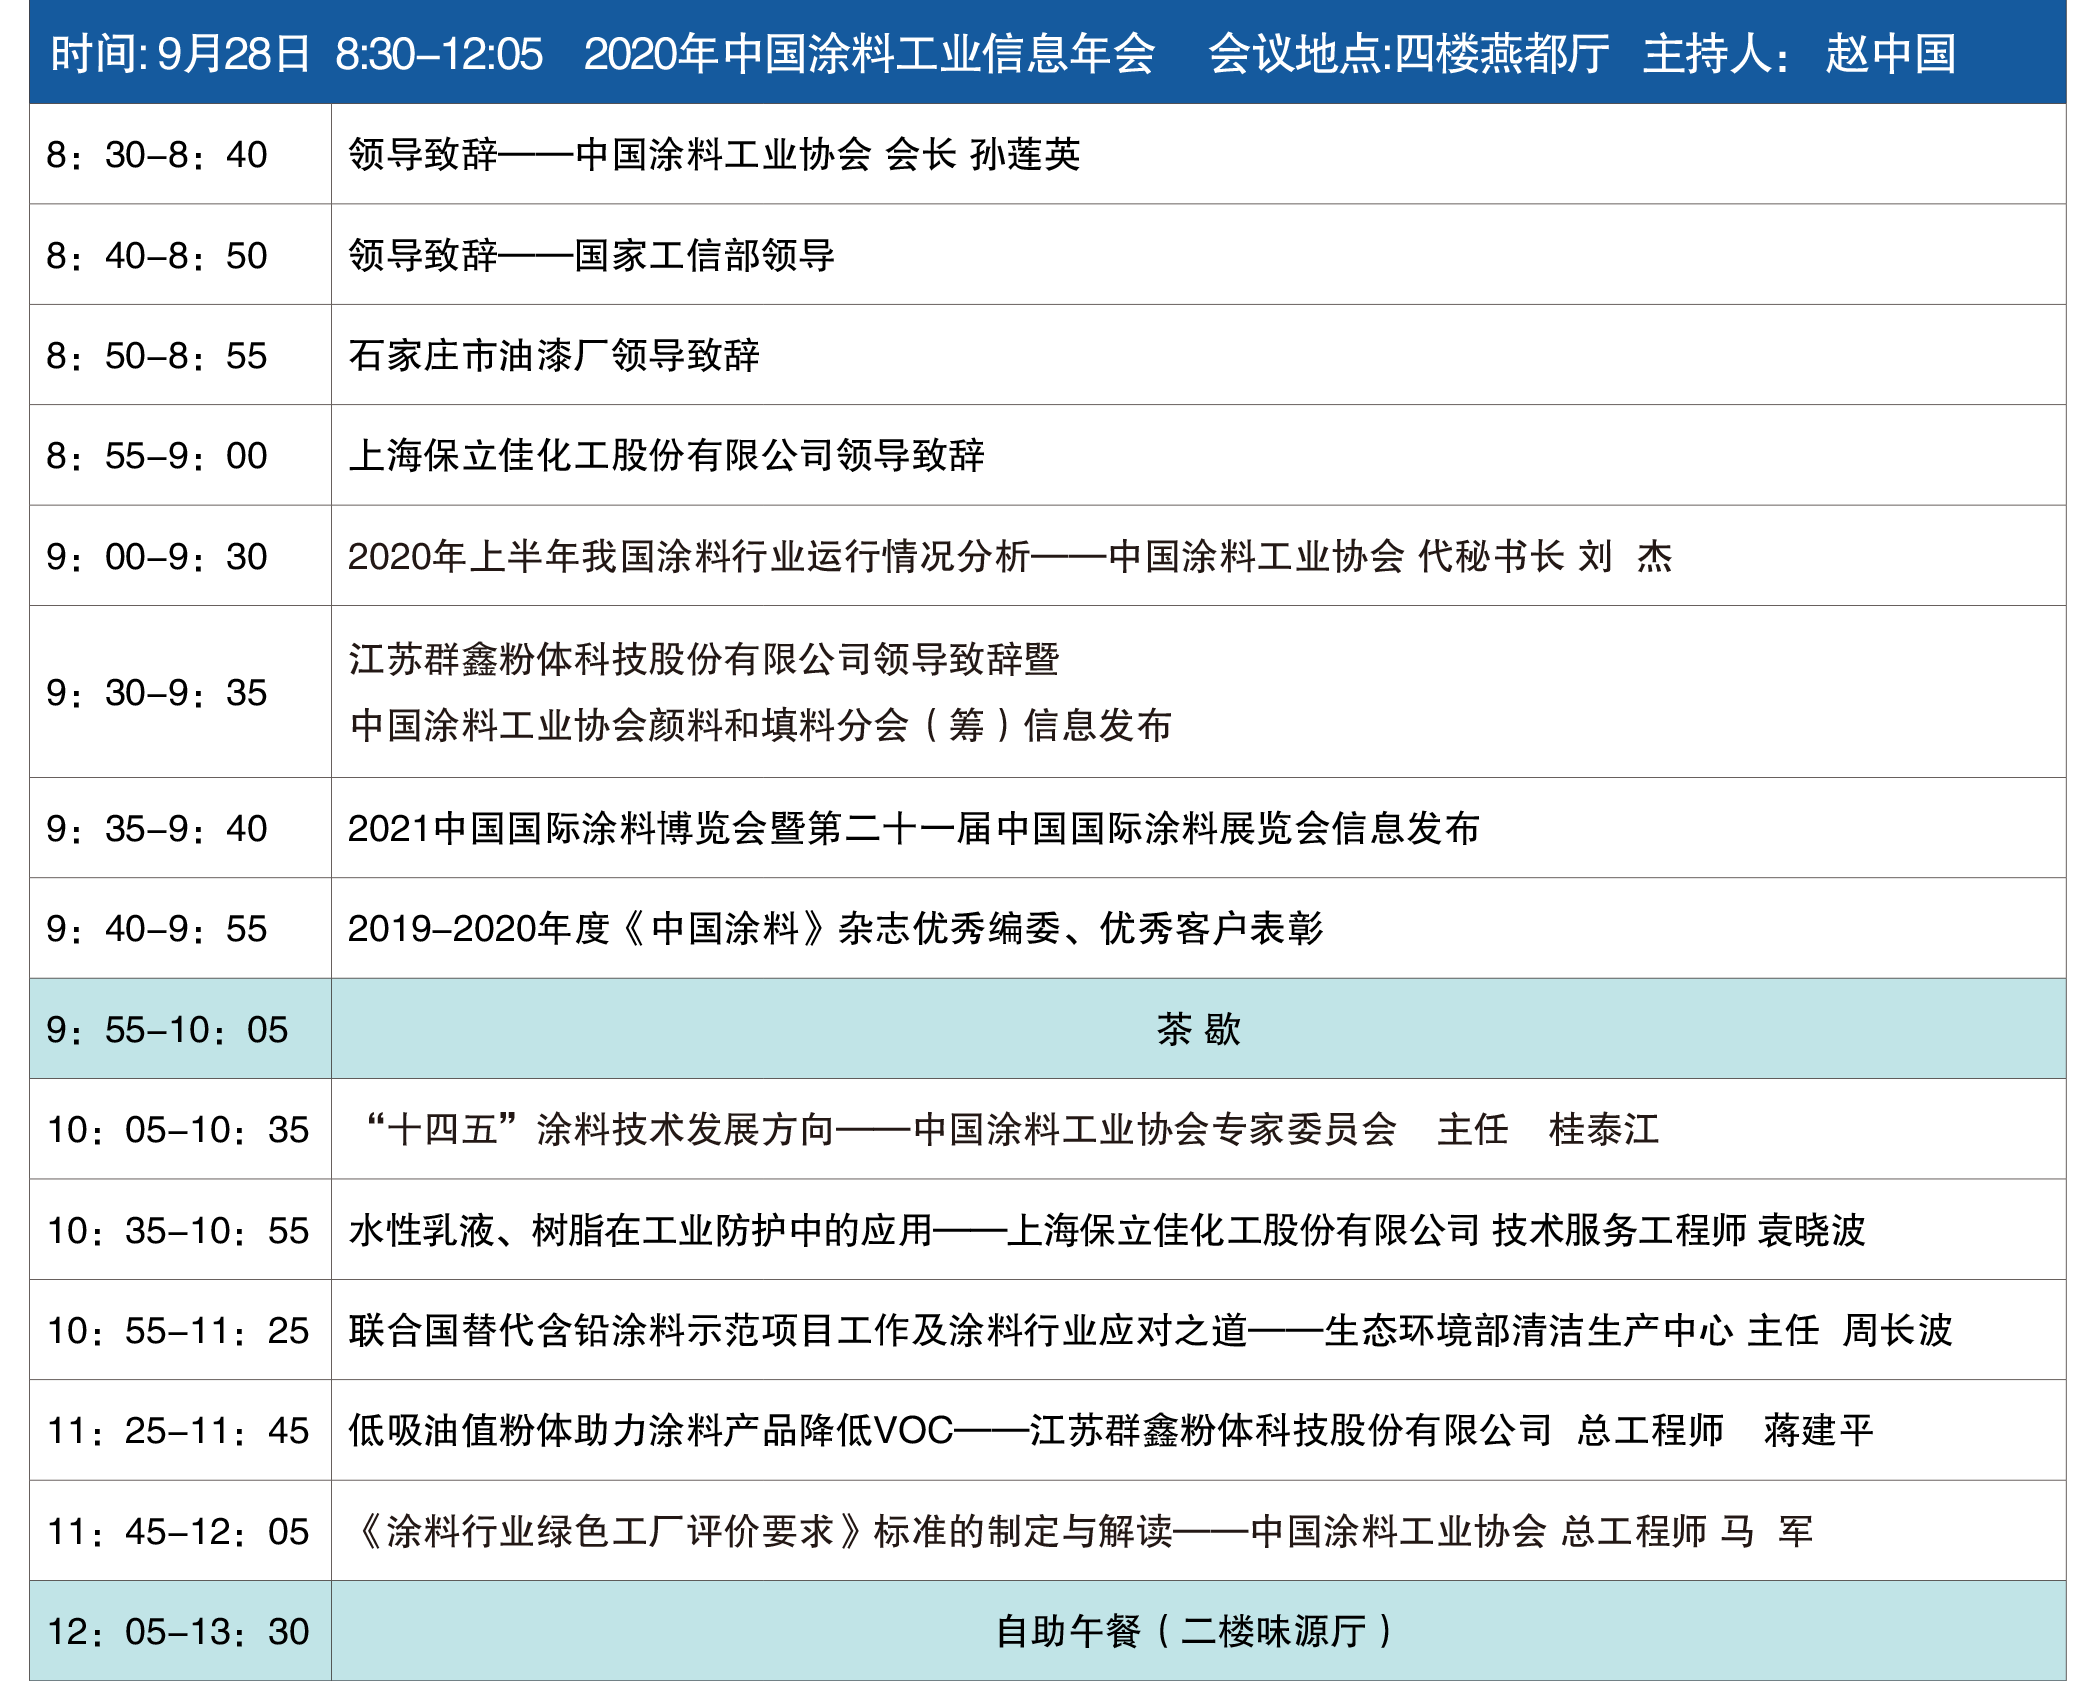2097x1681 pixels.
Task: Click the 茶歇 tea break row
Action: pos(1198,1030)
